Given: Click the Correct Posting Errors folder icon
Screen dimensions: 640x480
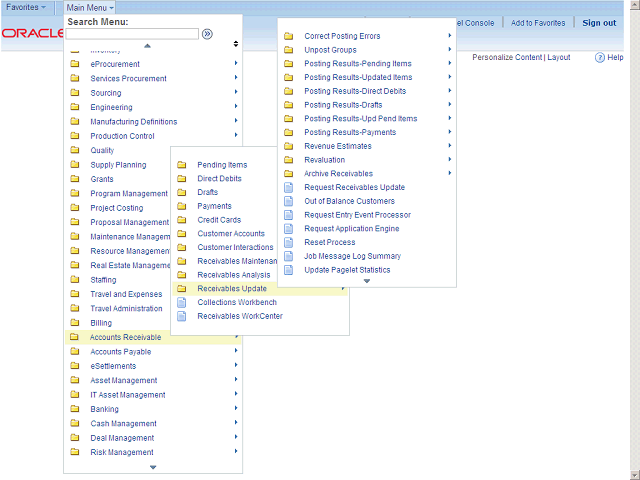Looking at the screenshot, I should (x=288, y=36).
